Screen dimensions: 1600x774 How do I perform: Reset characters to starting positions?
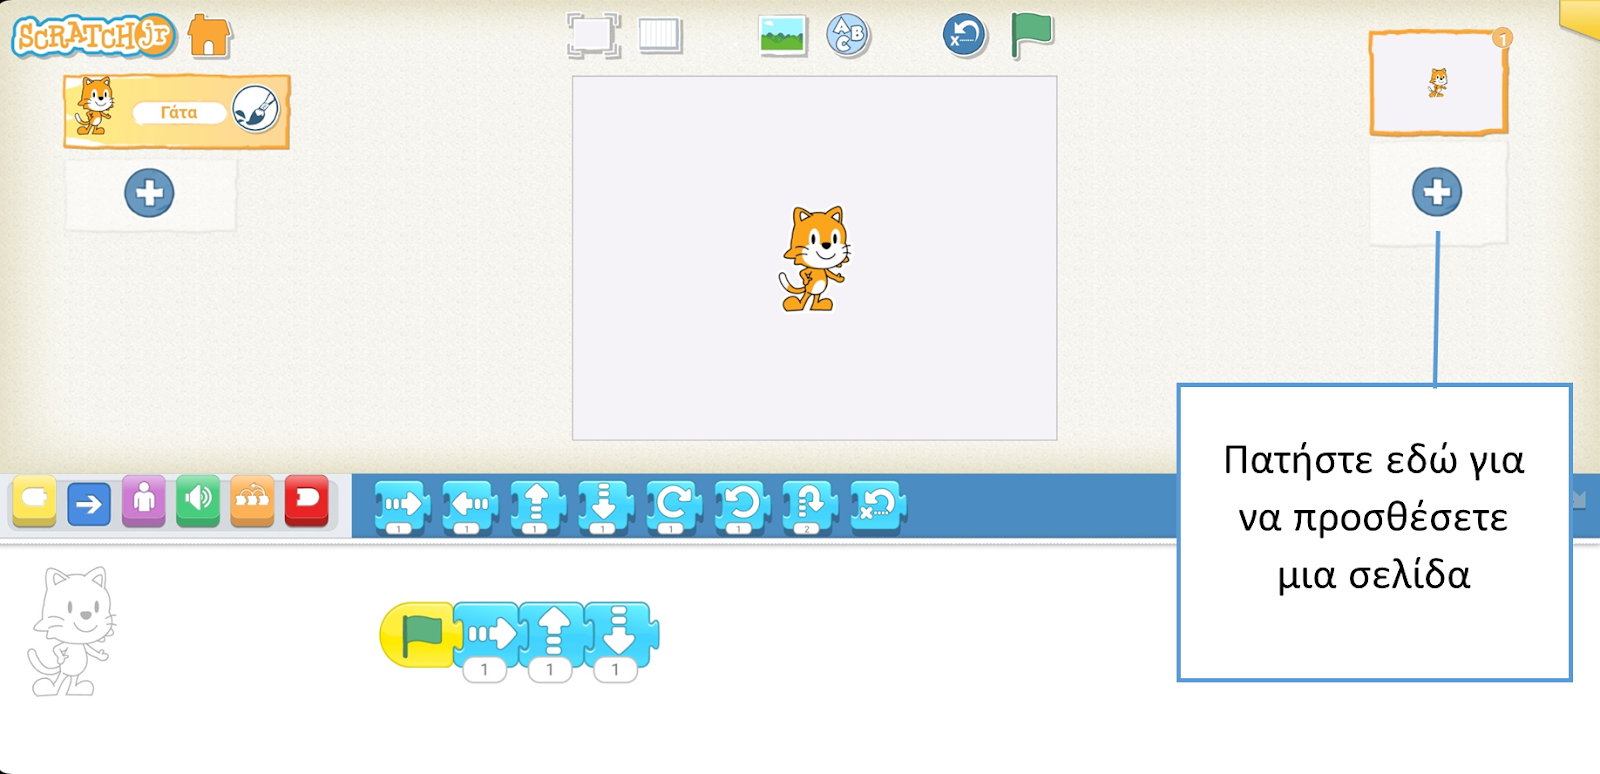965,35
